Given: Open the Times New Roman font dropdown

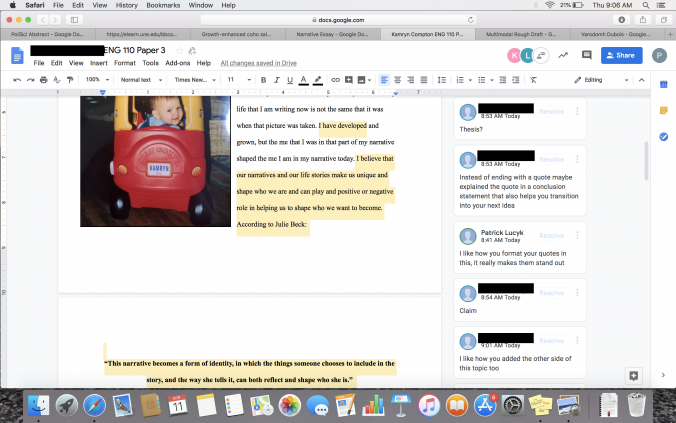Looking at the screenshot, I should tap(195, 80).
